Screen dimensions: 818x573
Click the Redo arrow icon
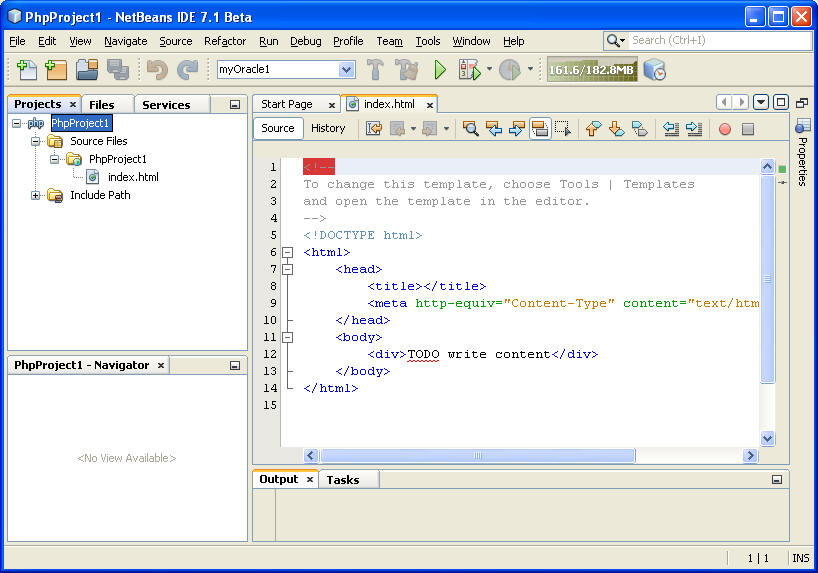pos(188,69)
